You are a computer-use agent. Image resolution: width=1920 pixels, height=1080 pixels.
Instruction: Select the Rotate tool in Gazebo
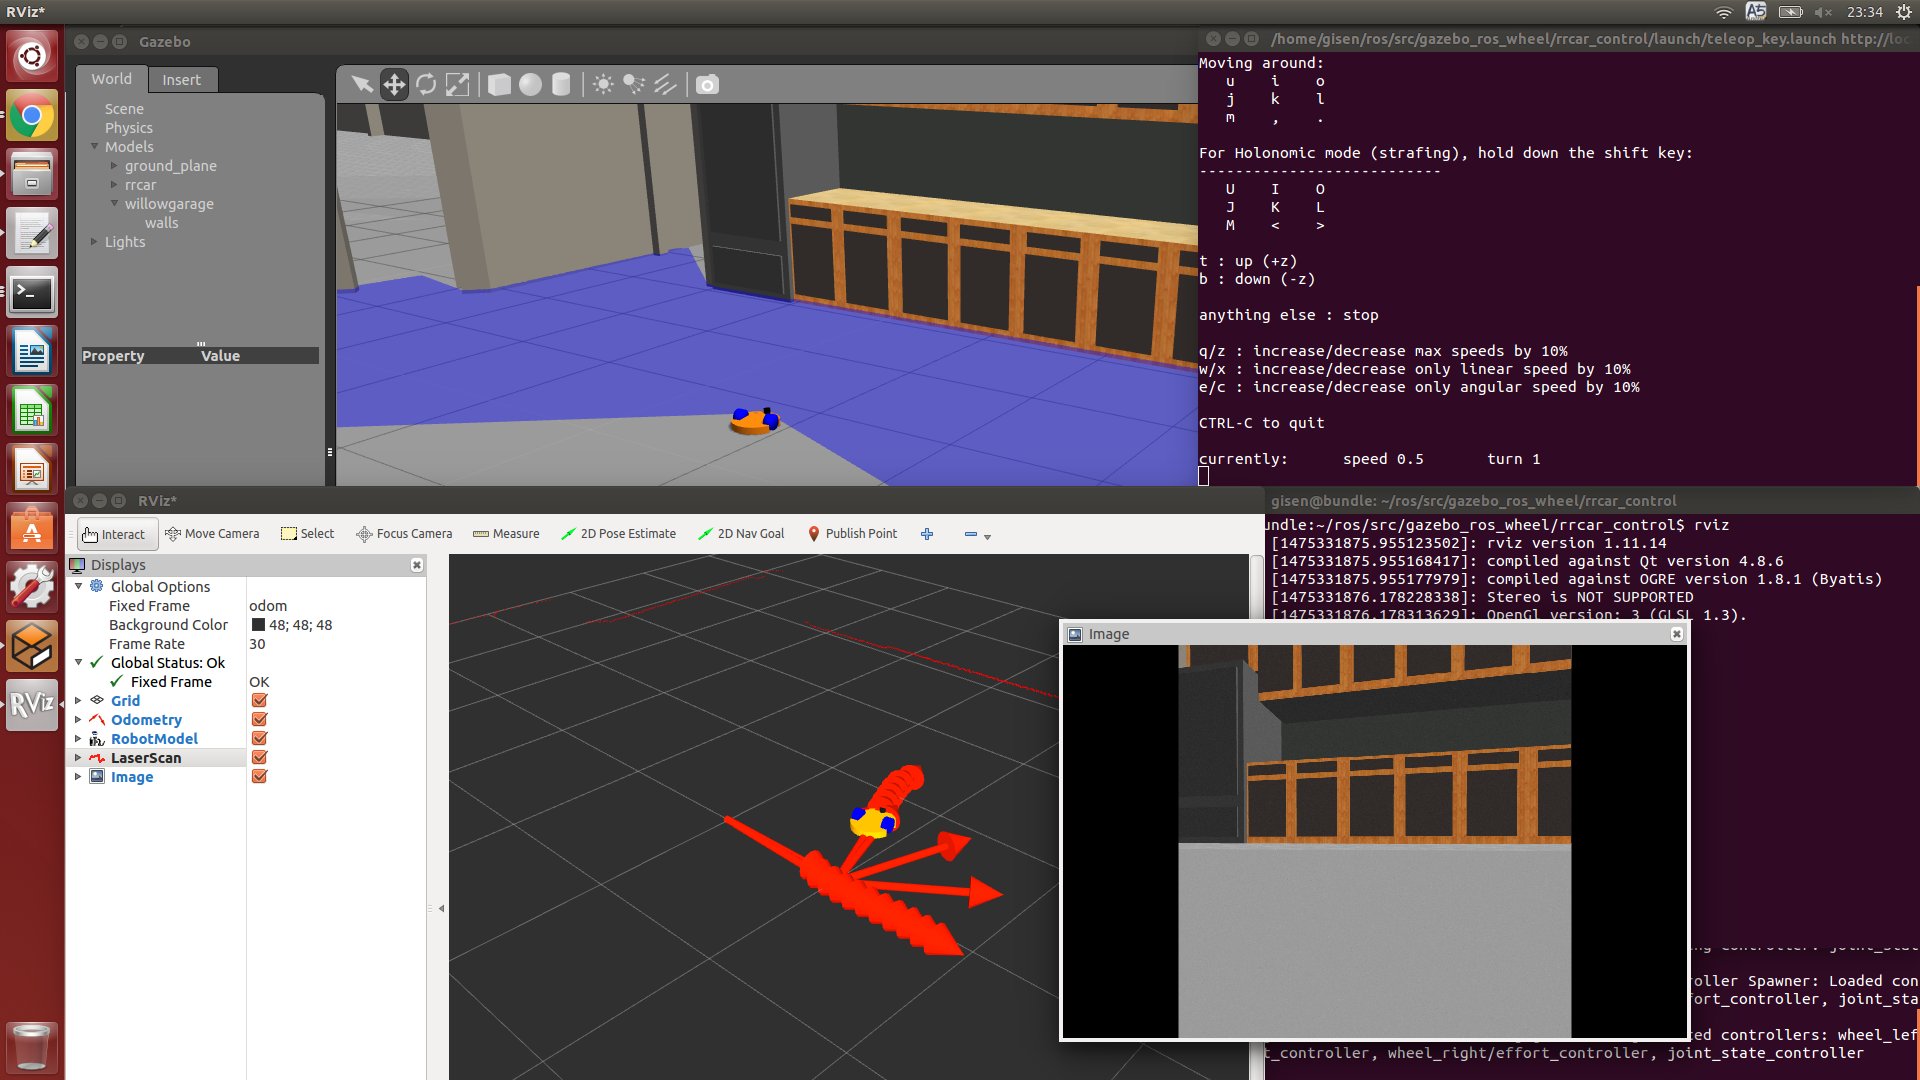coord(426,84)
